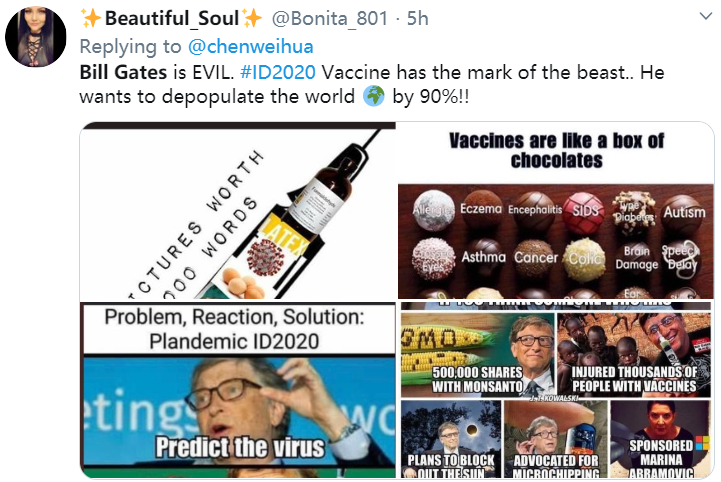Click the sparkle emoji before Beautiful_Soul

(91, 18)
